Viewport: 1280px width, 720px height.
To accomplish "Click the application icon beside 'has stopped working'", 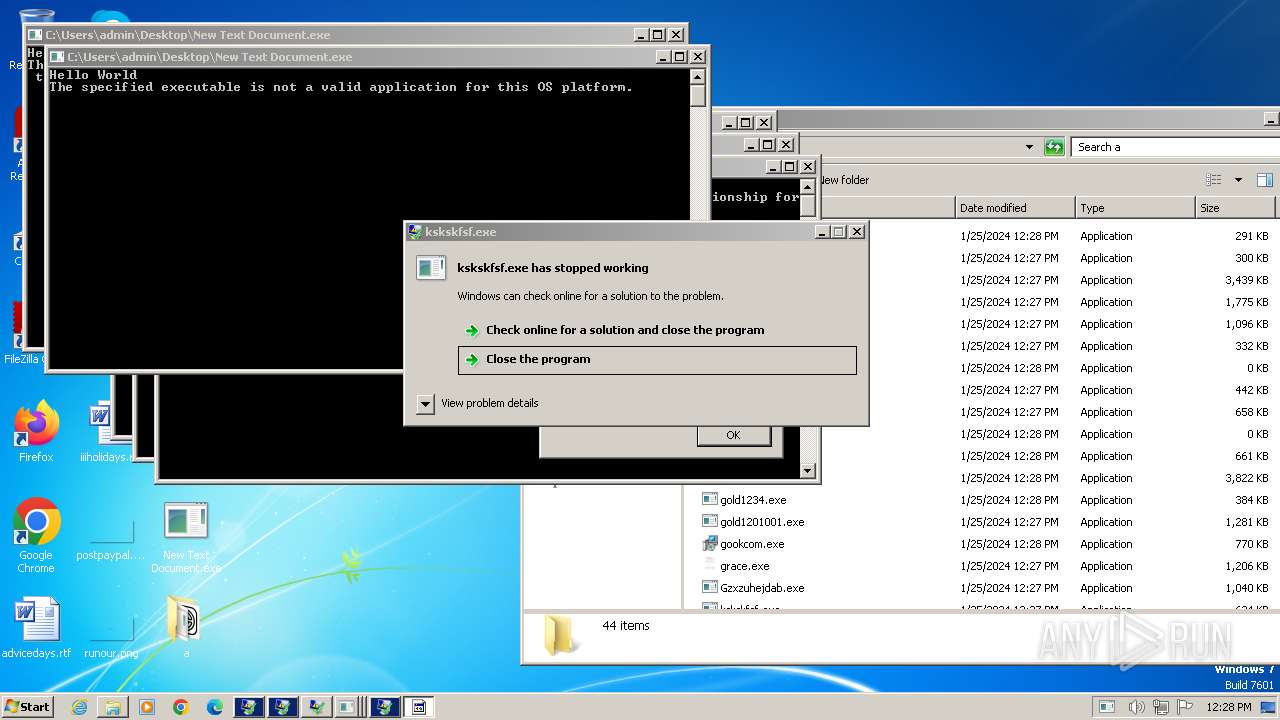I will tap(431, 268).
